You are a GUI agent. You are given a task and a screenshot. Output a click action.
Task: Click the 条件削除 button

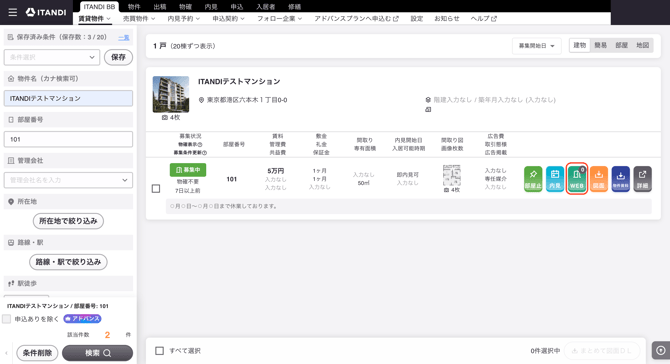38,353
